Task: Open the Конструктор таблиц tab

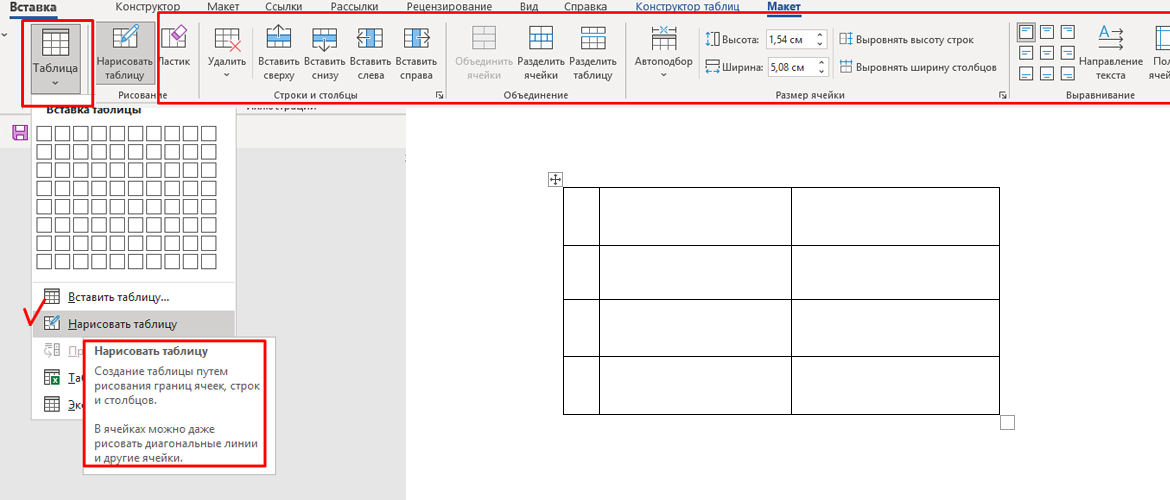Action: pyautogui.click(x=687, y=7)
